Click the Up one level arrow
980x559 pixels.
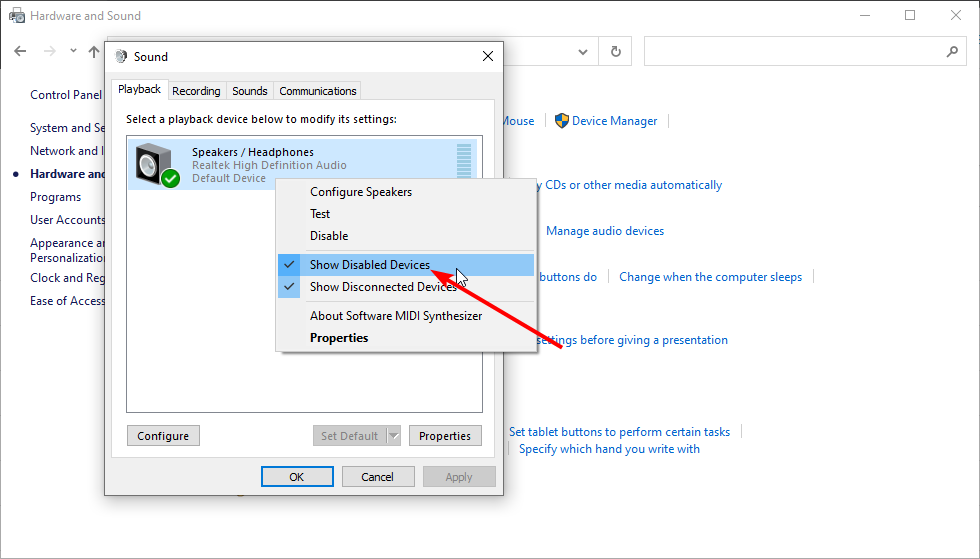click(x=94, y=51)
